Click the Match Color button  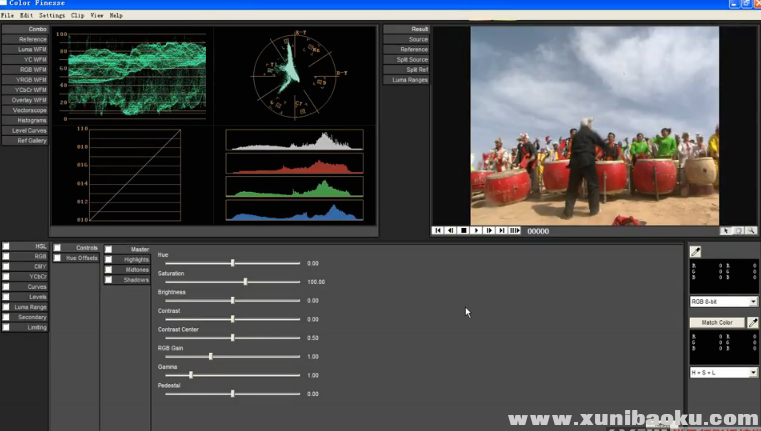click(717, 323)
